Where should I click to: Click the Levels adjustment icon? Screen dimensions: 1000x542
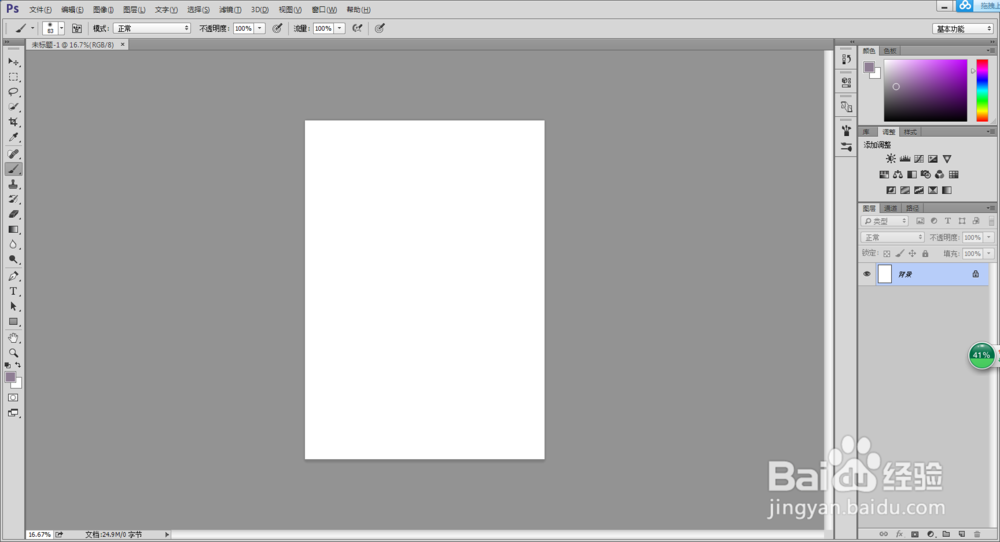[905, 159]
